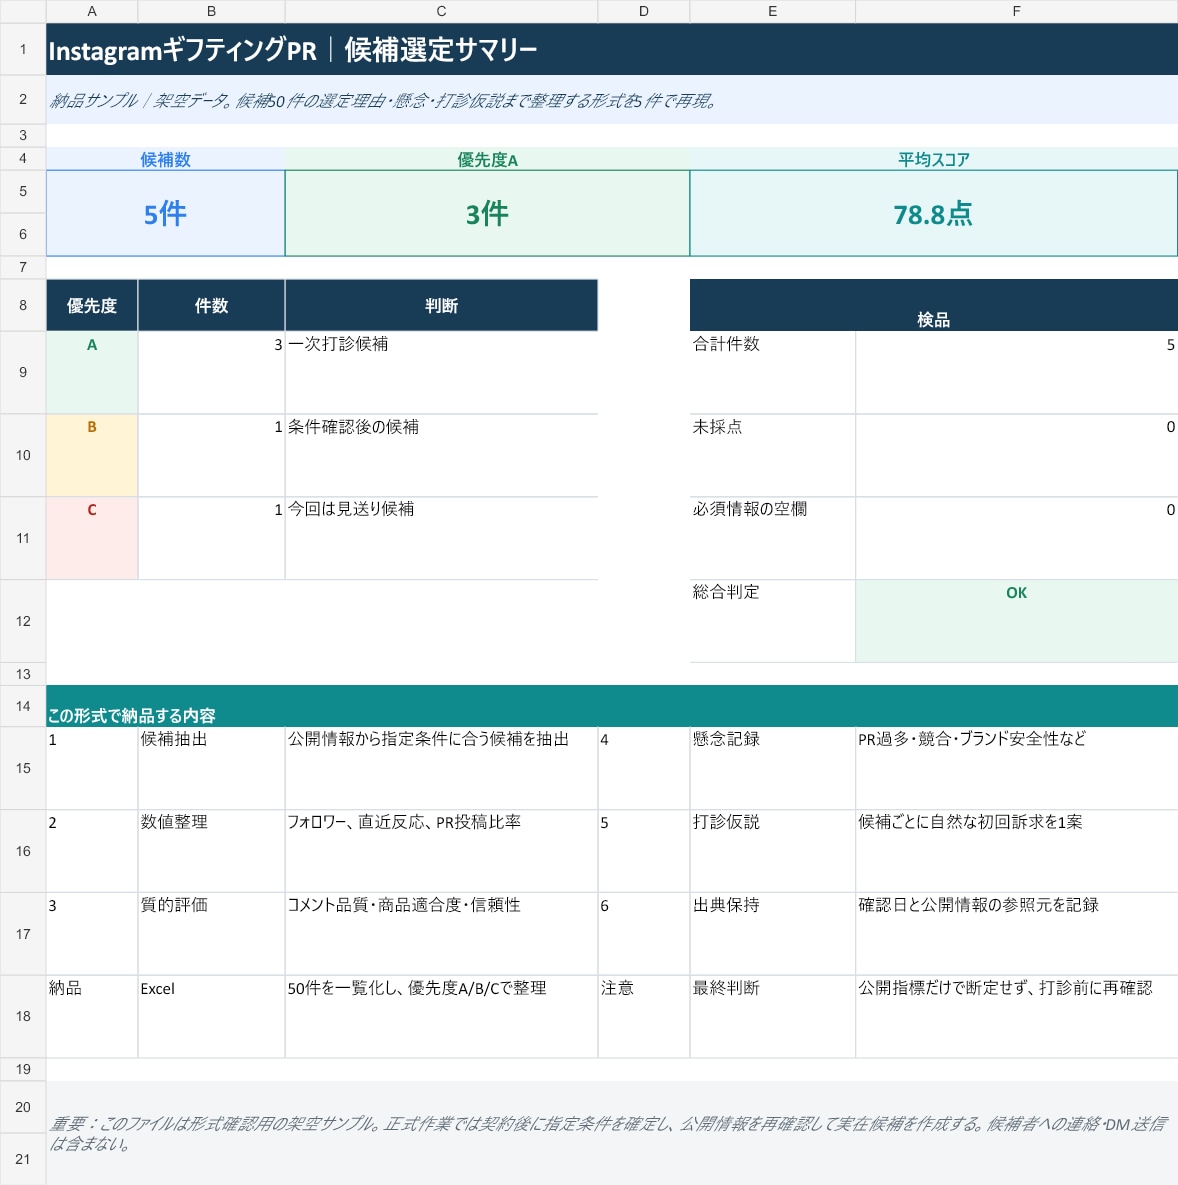This screenshot has width=1178, height=1185.
Task: Click the 候補数 label cell
Action: pos(165,159)
